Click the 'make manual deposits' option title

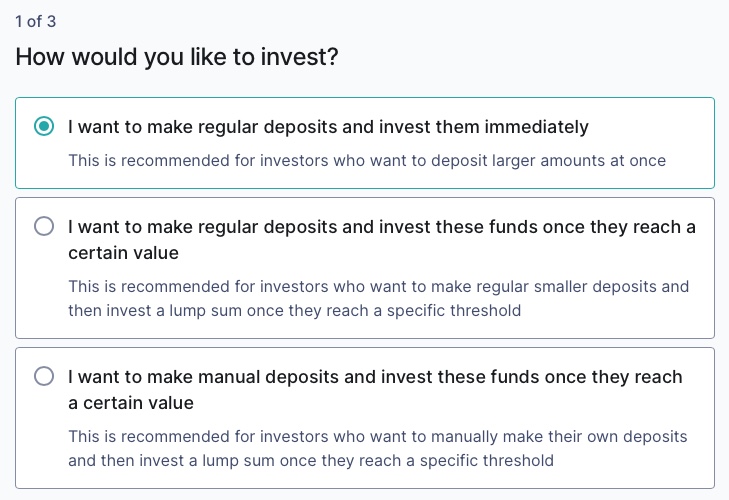pos(375,377)
